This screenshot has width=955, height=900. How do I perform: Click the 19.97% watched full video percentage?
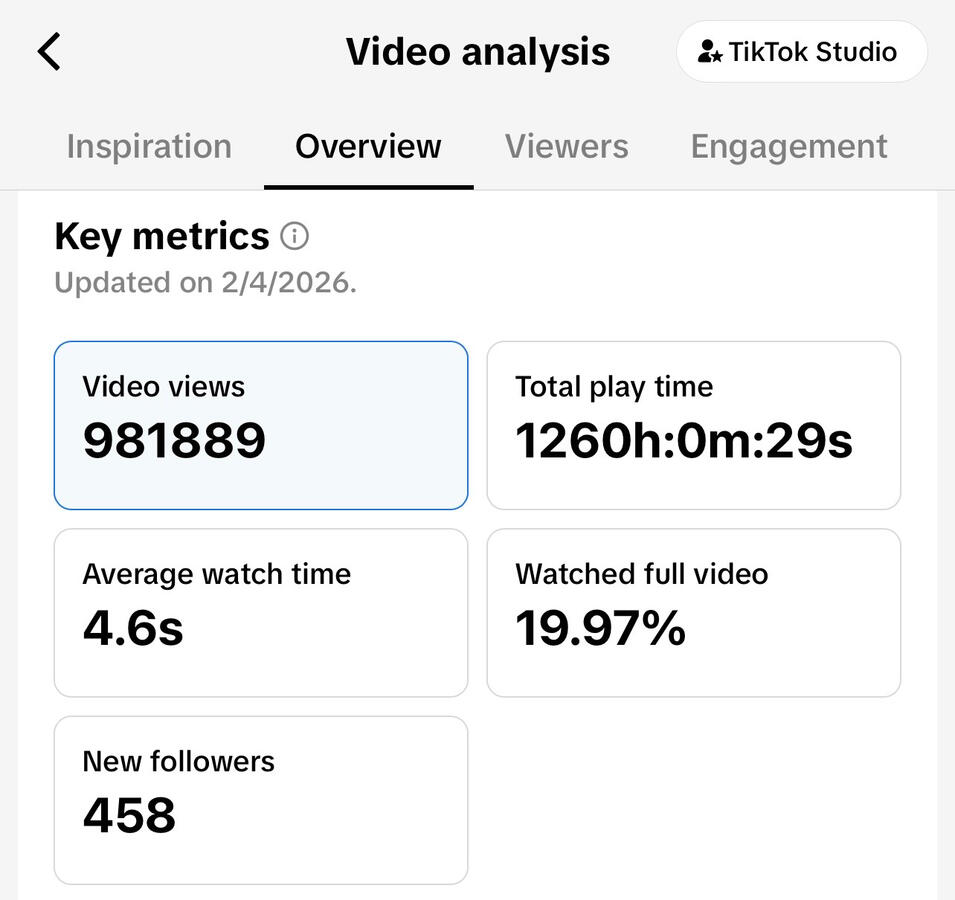[x=600, y=628]
